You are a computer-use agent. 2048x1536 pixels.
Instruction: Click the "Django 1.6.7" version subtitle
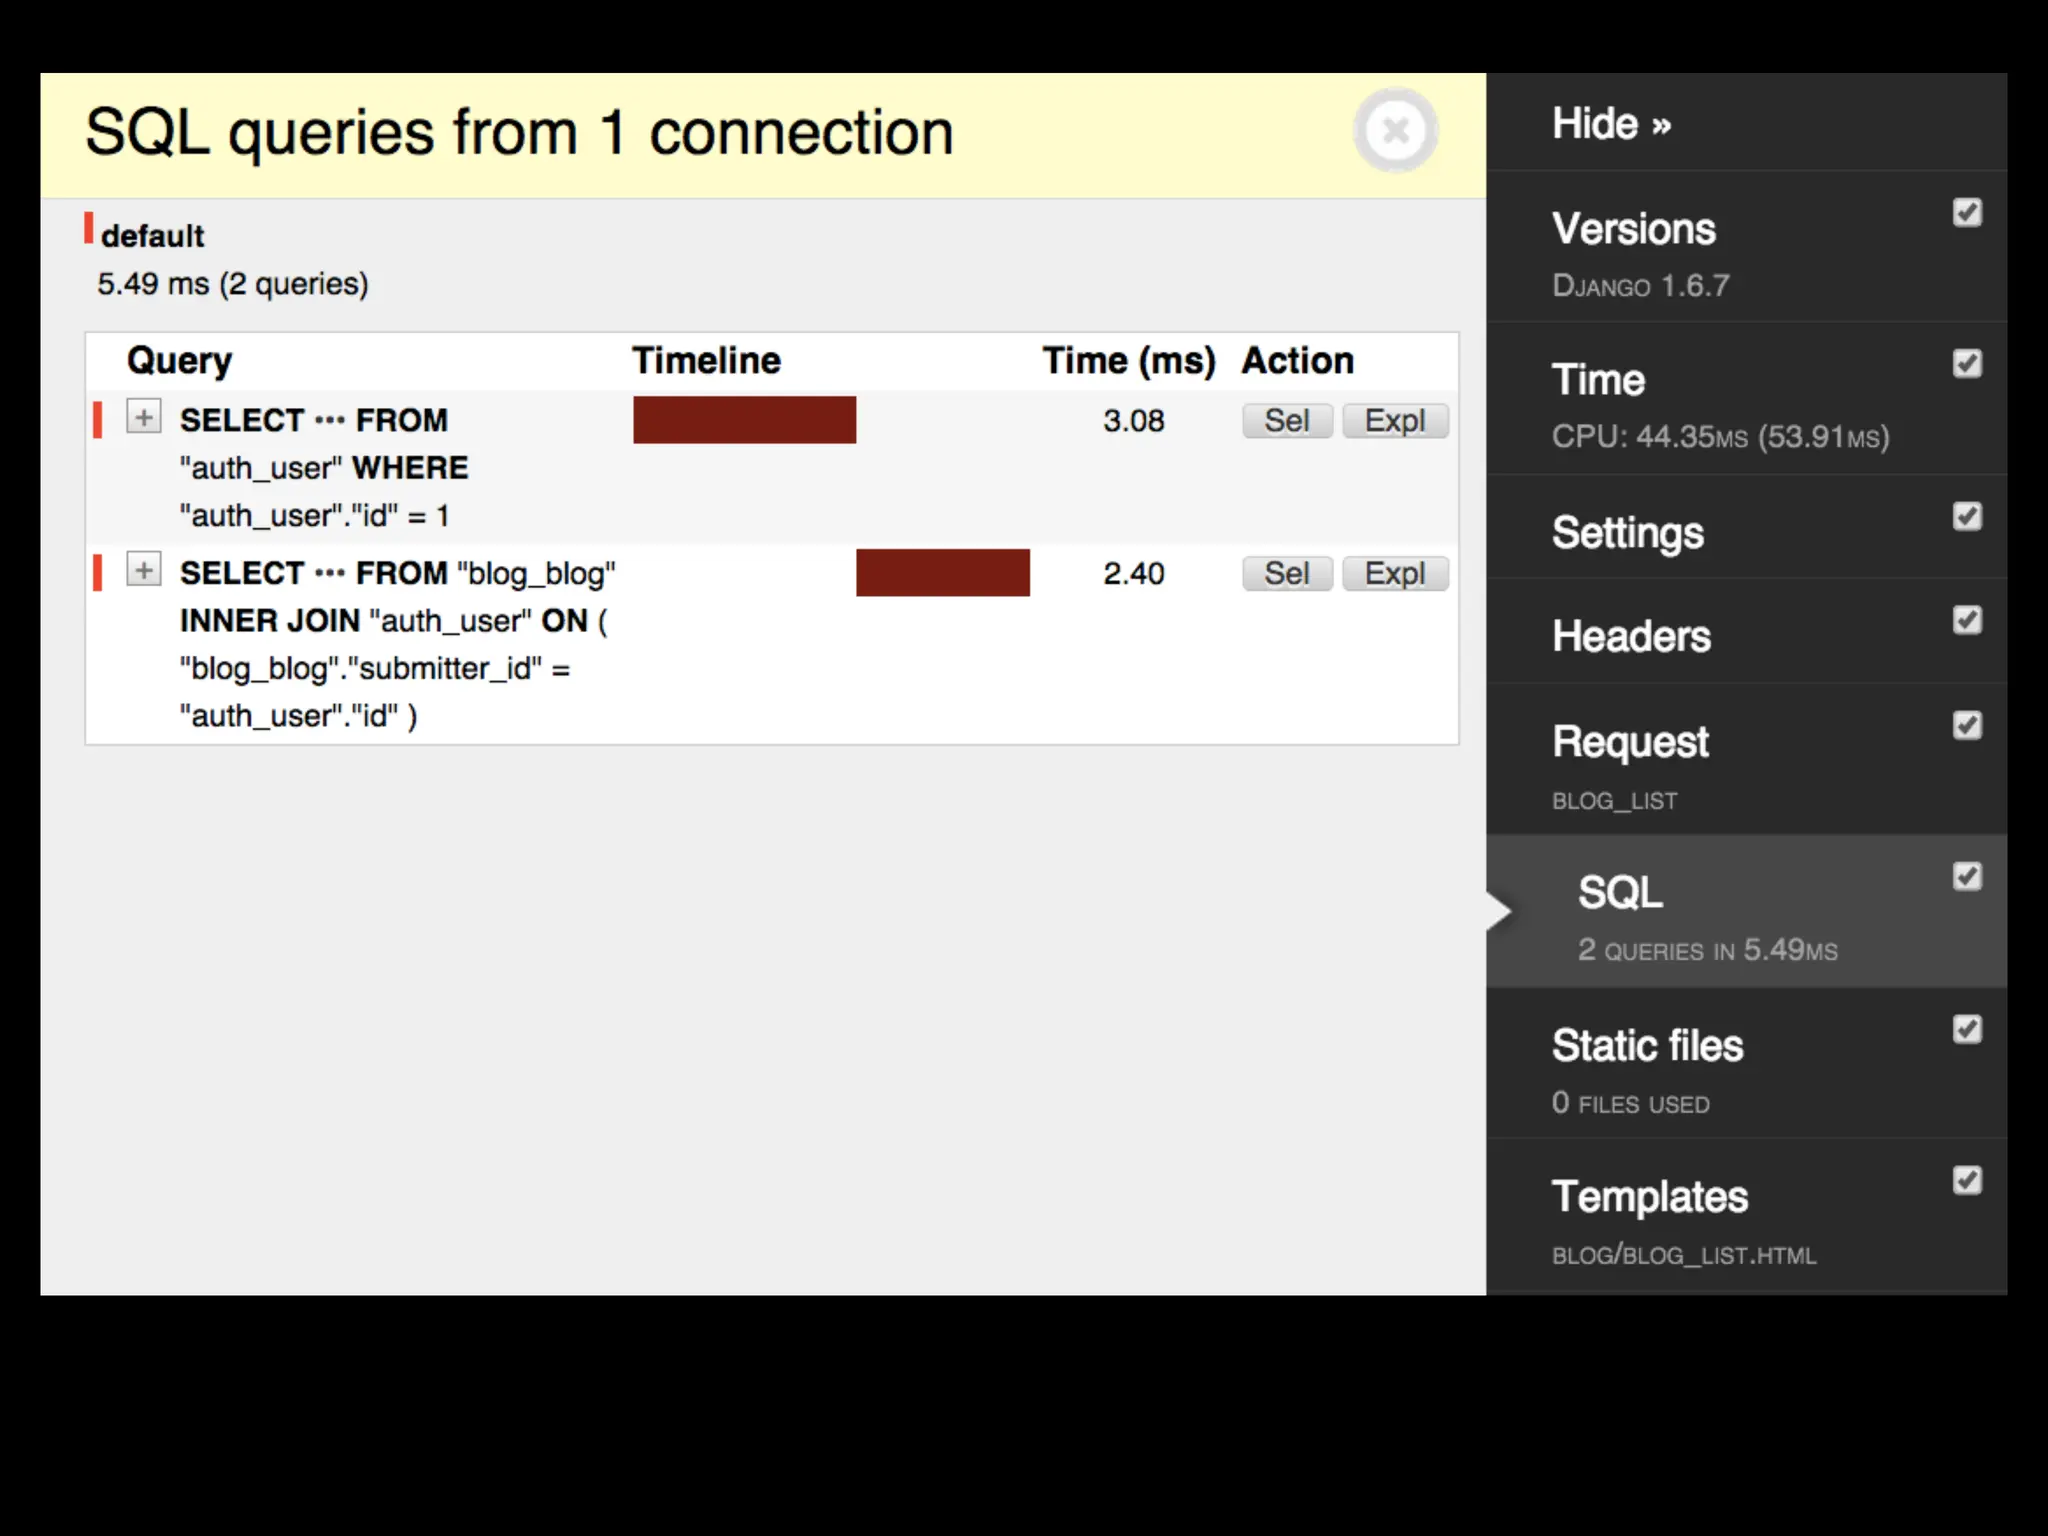point(1640,286)
